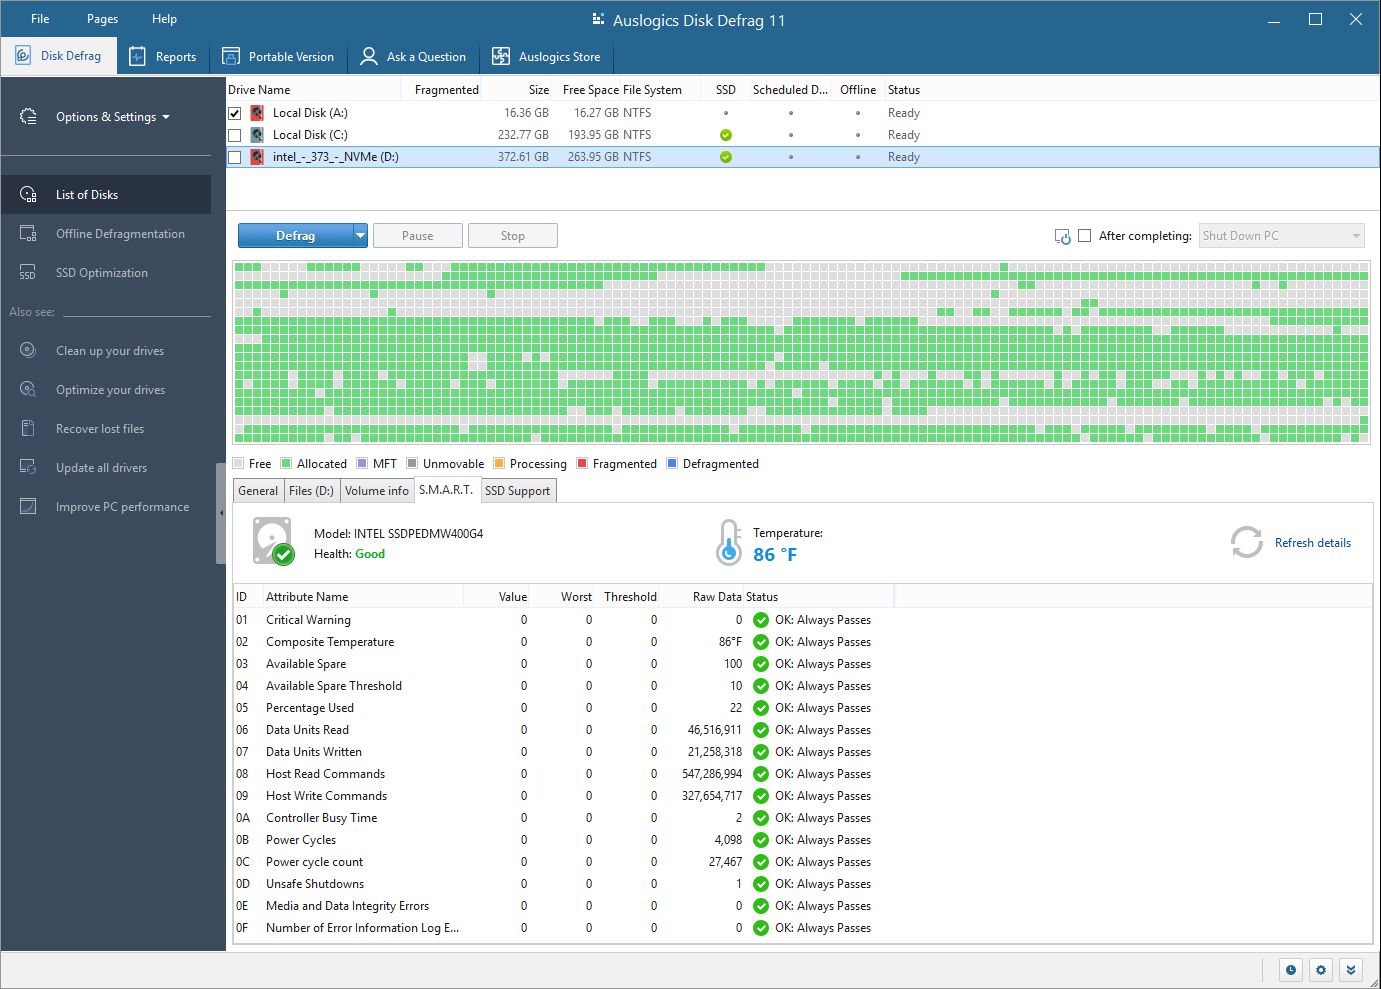Open the Shut Down PC dropdown
The height and width of the screenshot is (989, 1381).
(1282, 236)
